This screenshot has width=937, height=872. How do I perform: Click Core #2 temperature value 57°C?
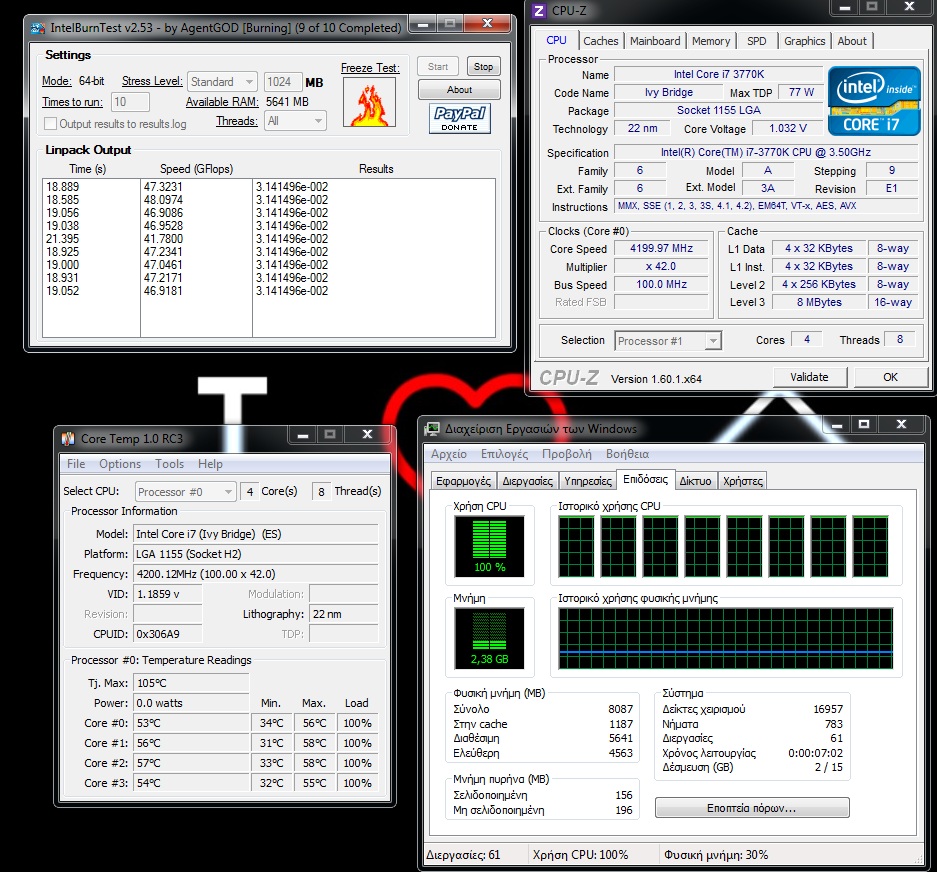coord(191,763)
